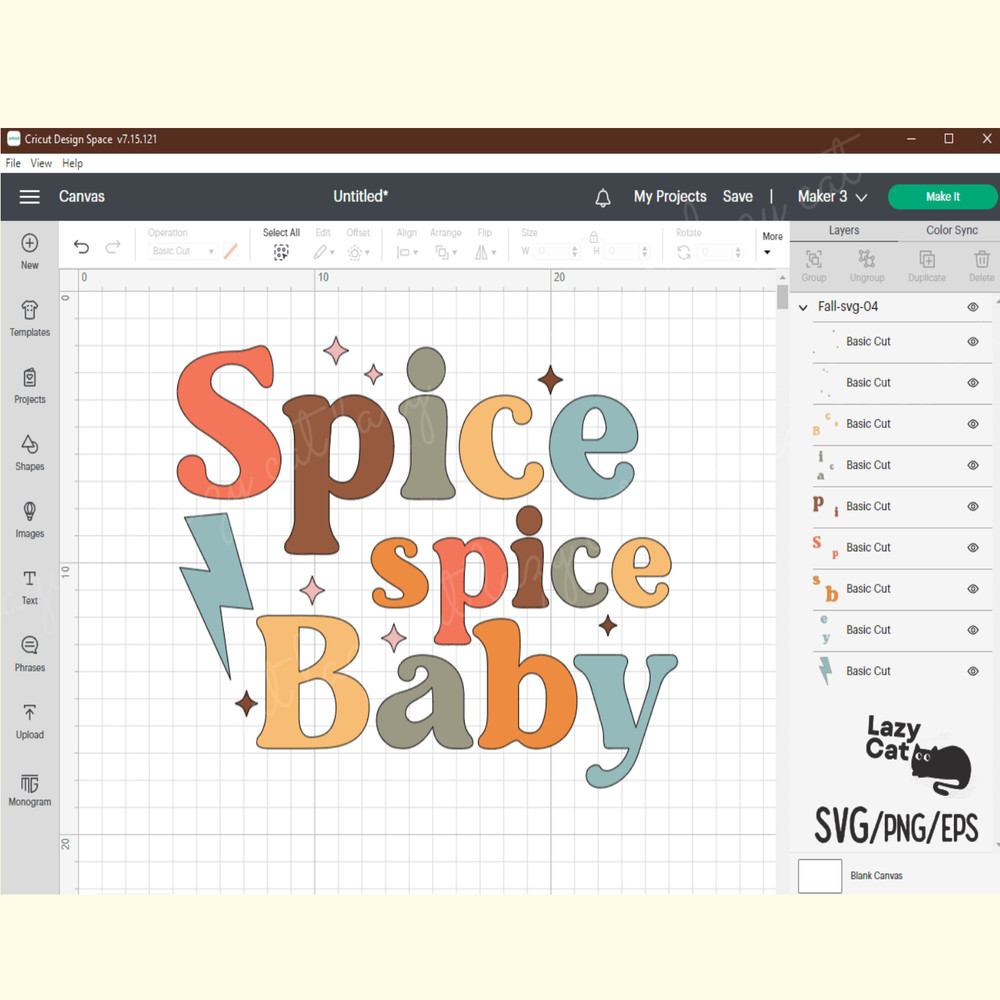Open the hamburger menu
The height and width of the screenshot is (1000, 1000).
(30, 197)
